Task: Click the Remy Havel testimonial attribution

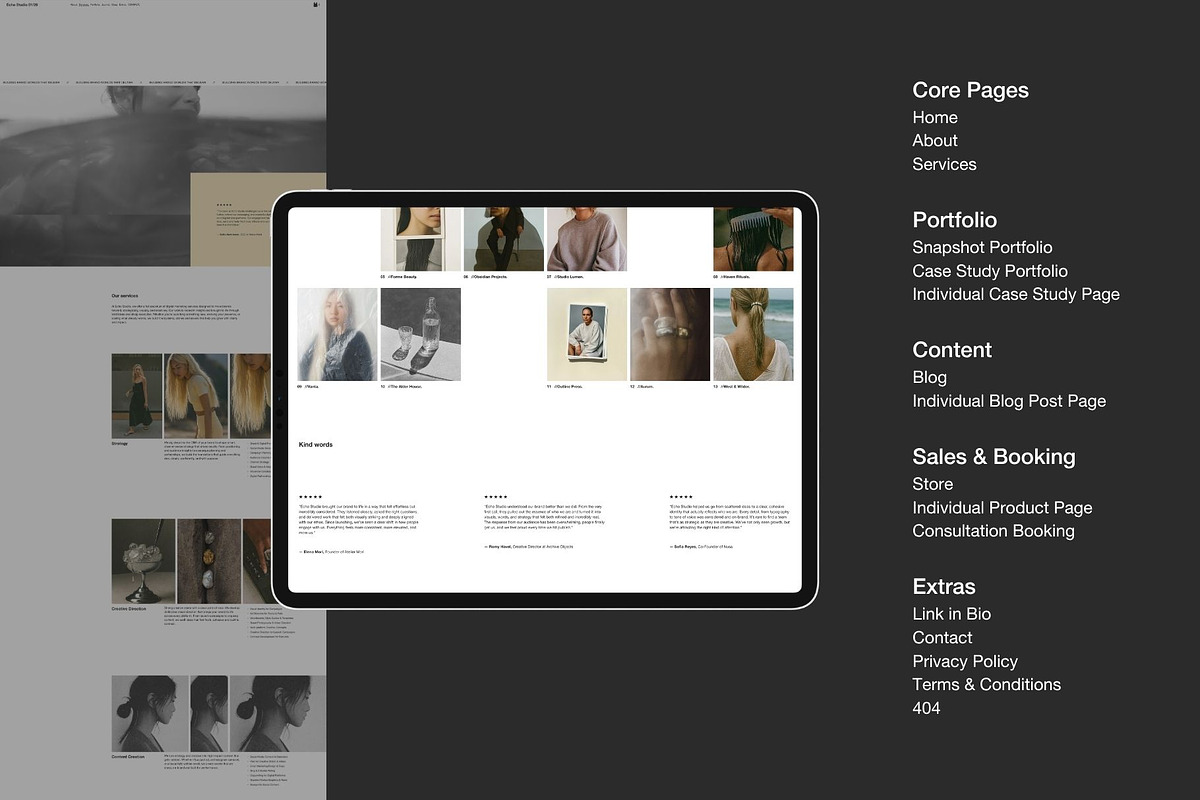Action: 529,546
